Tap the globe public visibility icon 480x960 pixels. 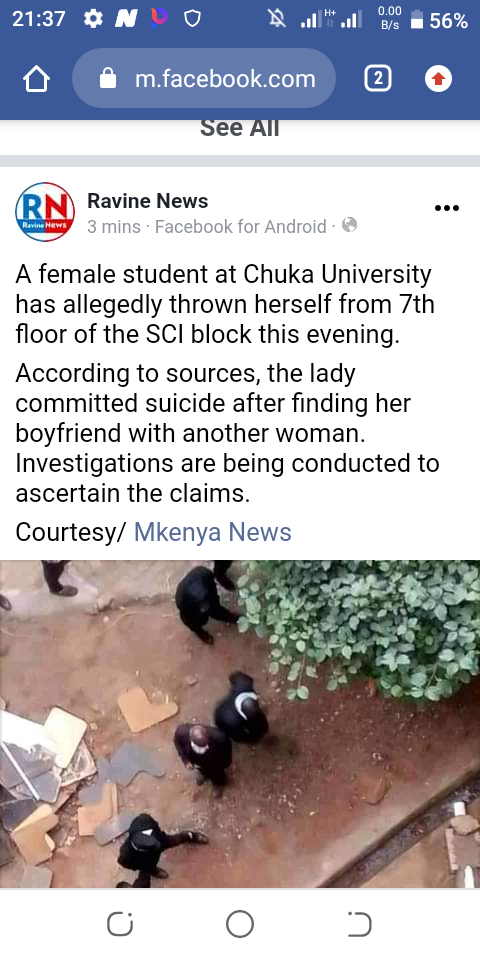pos(350,226)
